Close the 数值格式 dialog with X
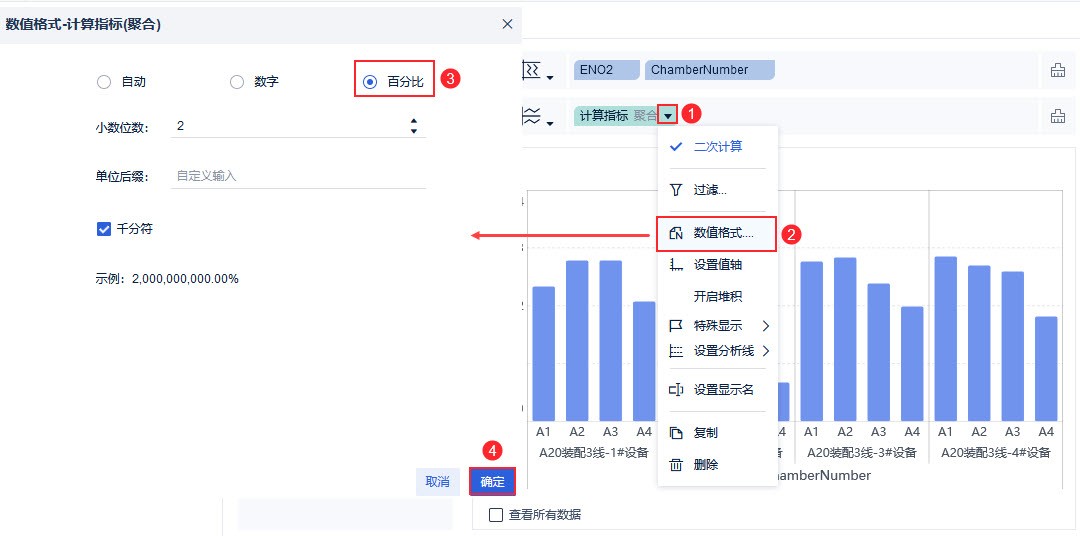This screenshot has height=536, width=1080. click(507, 24)
